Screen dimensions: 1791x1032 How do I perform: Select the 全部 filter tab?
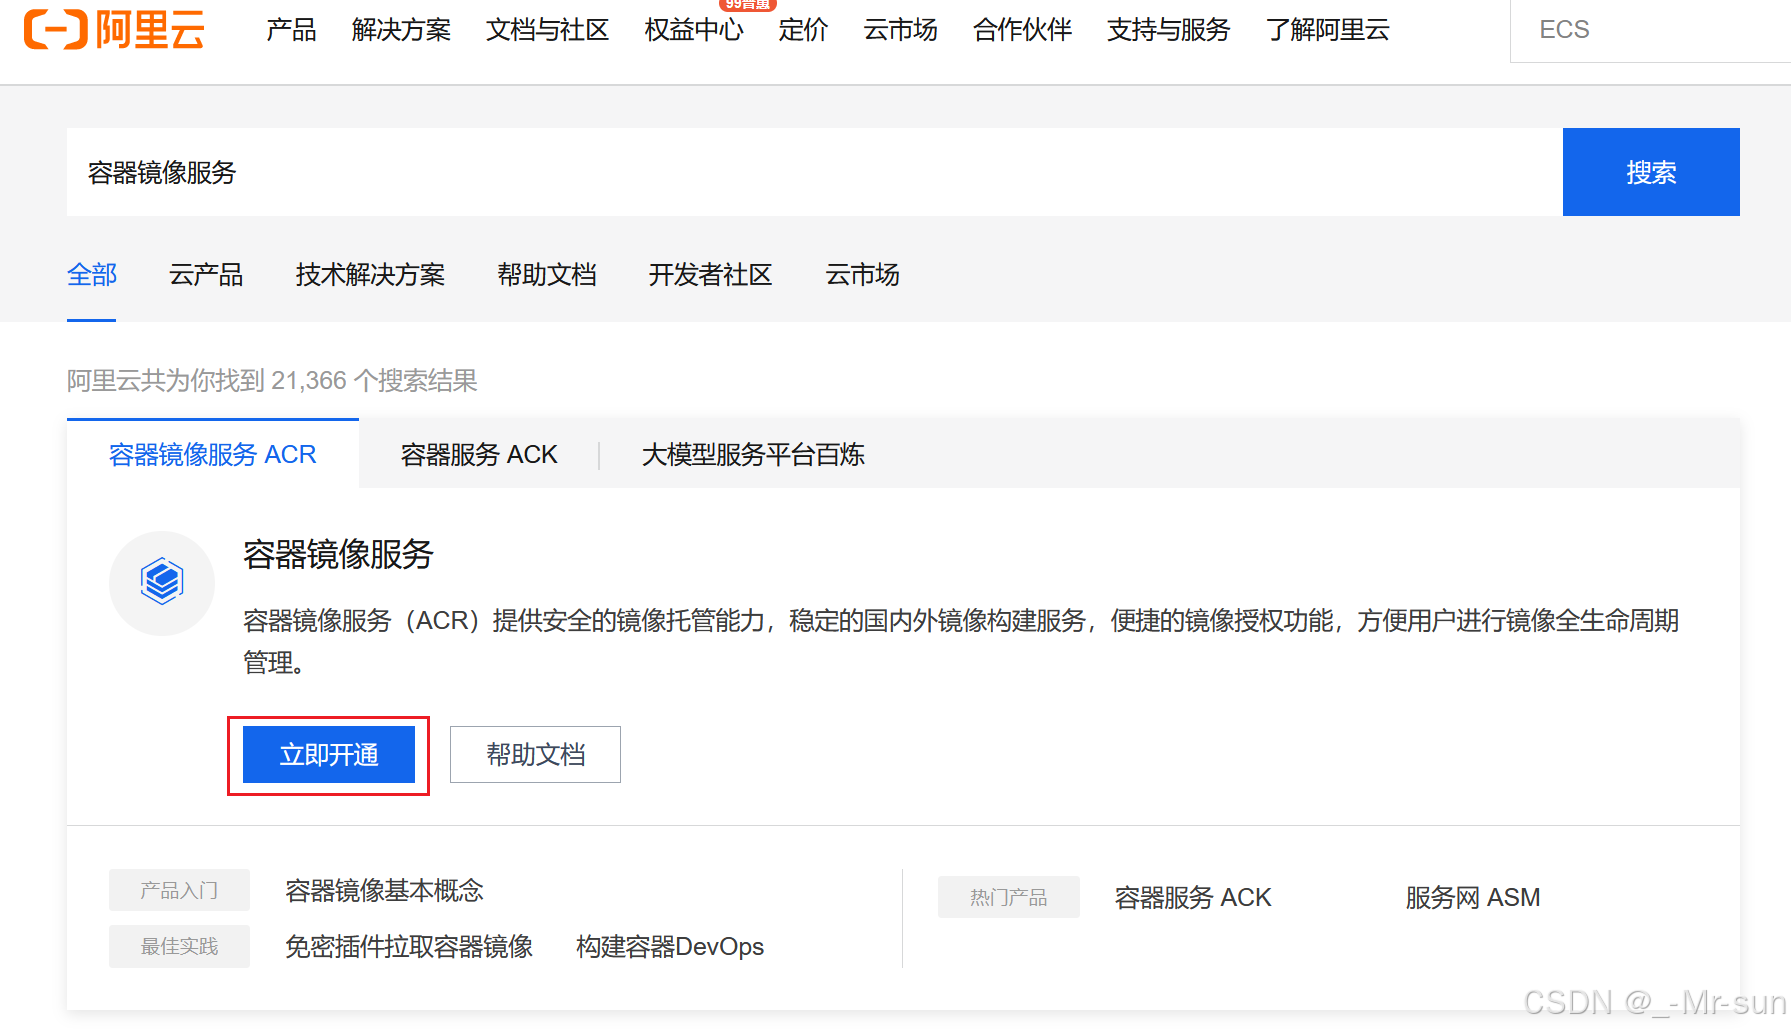click(x=92, y=275)
